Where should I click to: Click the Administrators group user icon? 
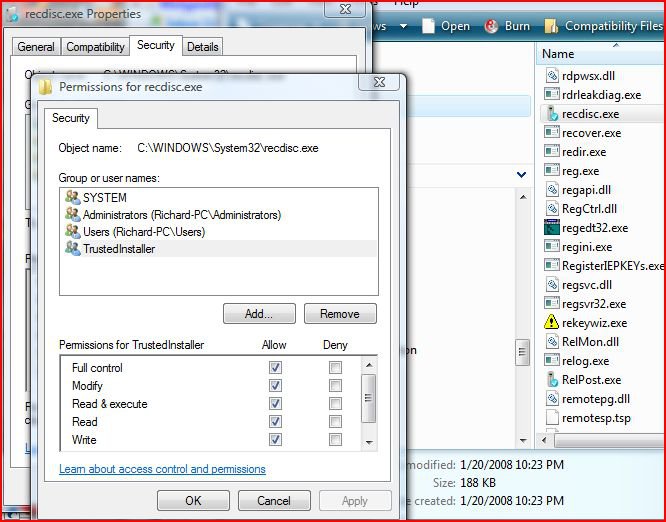click(x=73, y=214)
